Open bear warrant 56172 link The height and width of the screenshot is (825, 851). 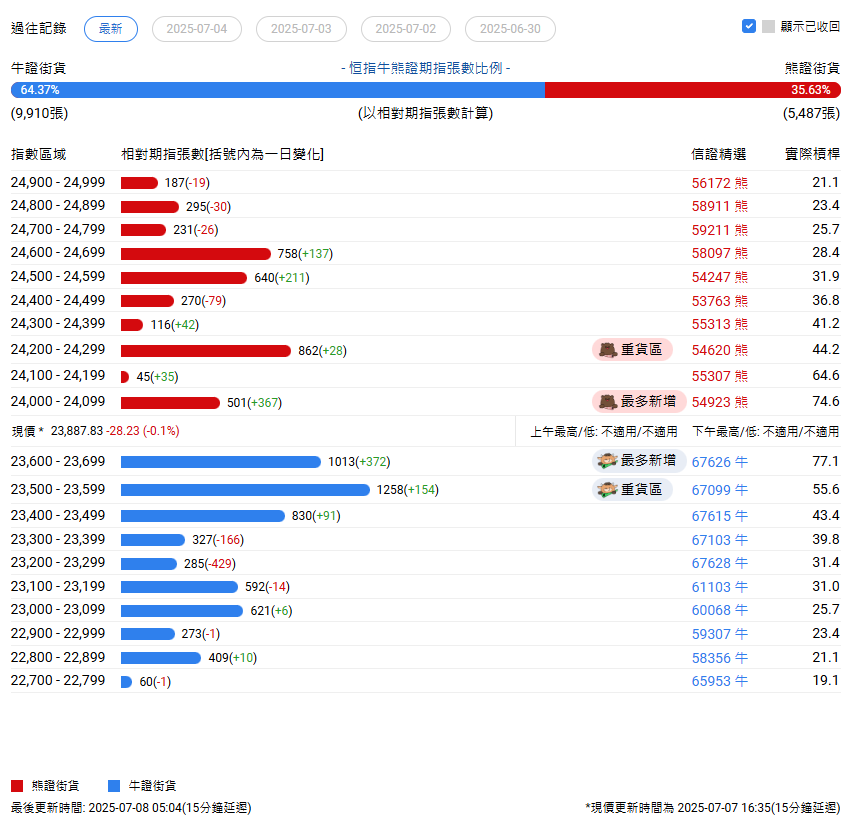pyautogui.click(x=719, y=183)
